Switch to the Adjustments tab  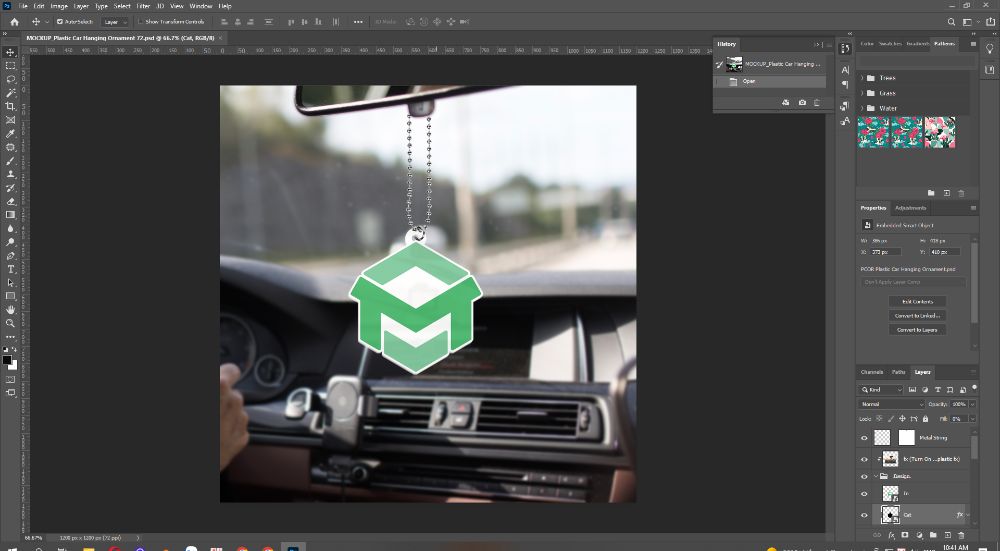coord(910,208)
